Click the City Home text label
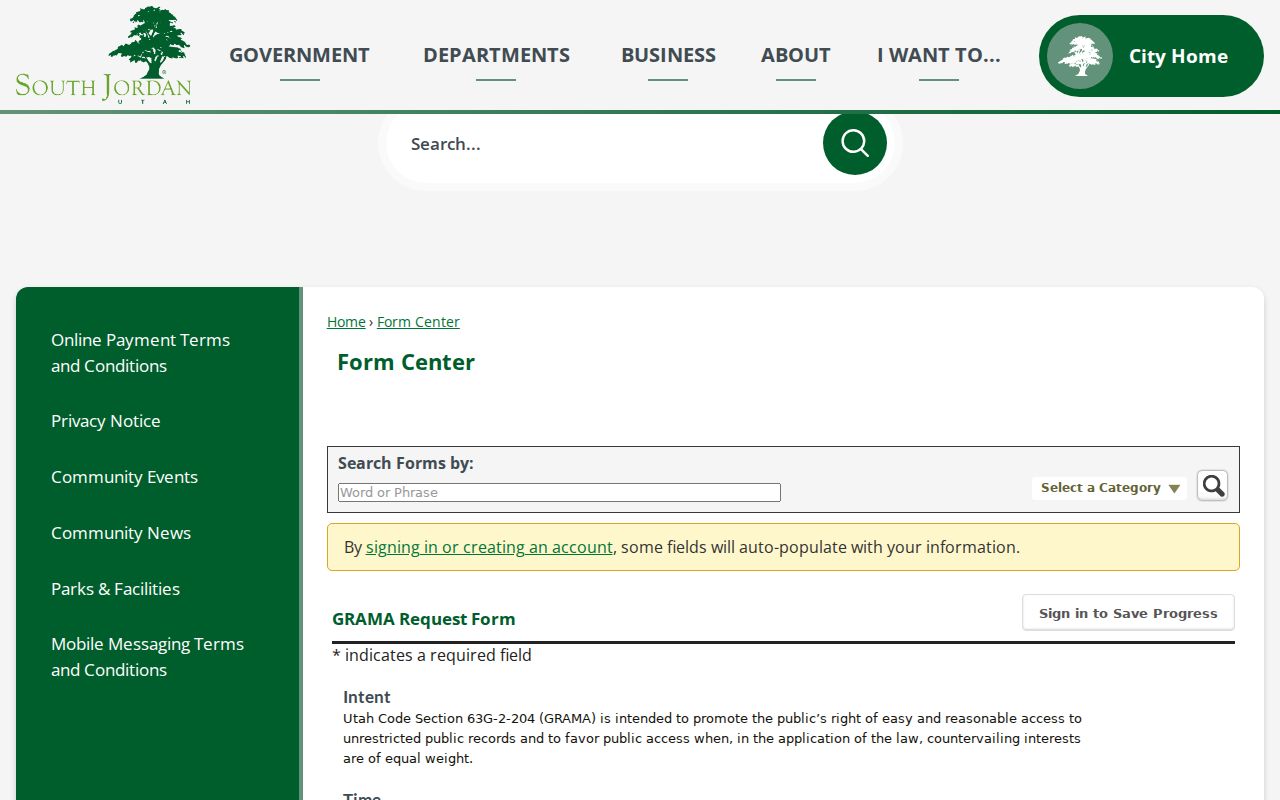The image size is (1280, 800). (x=1178, y=56)
